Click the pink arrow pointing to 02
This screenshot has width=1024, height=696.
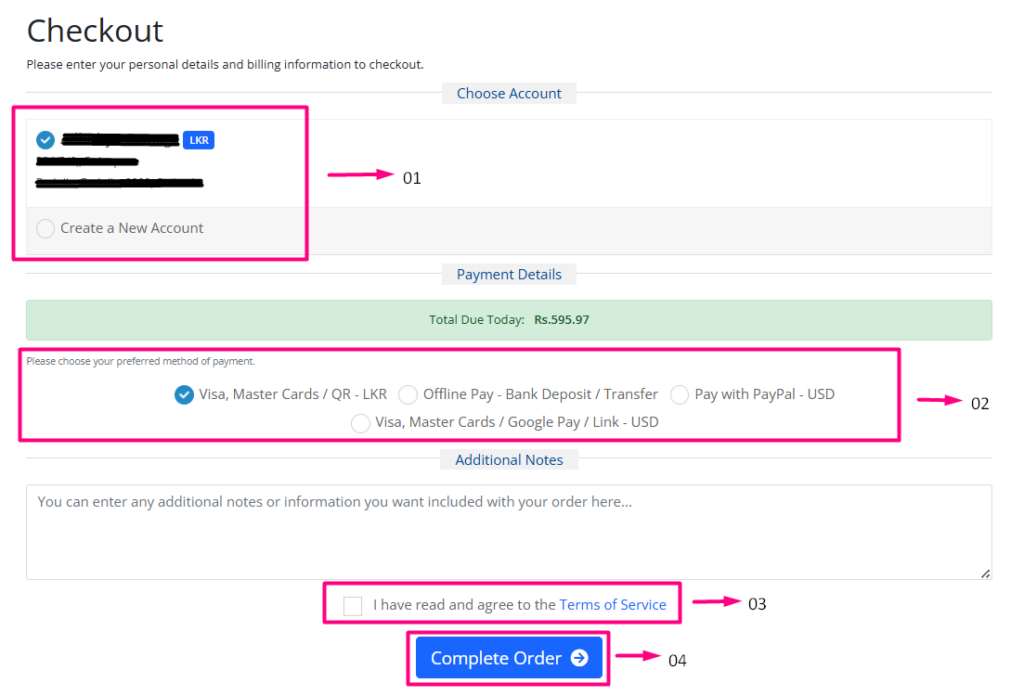pos(940,401)
